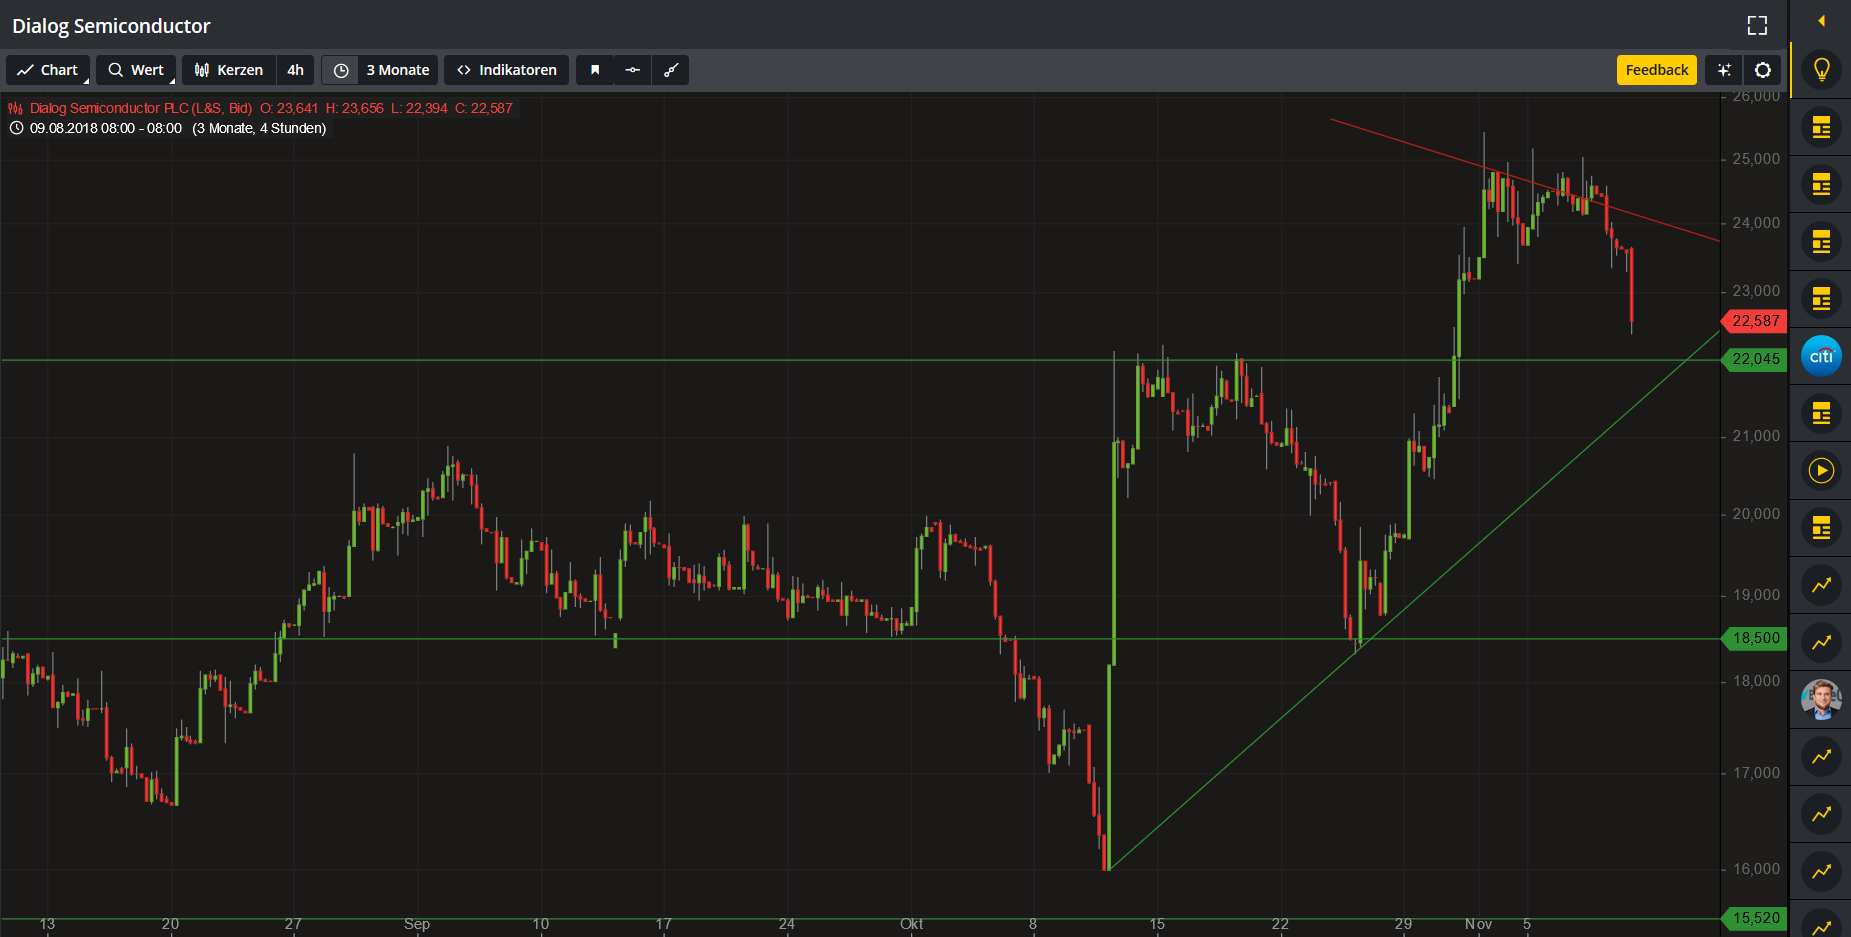The height and width of the screenshot is (937, 1851).
Task: Click the clock icon before 3 Monate
Action: coord(341,70)
